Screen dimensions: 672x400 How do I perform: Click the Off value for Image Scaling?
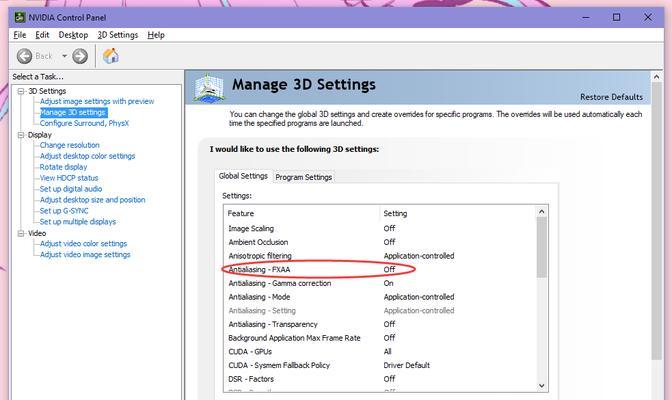[x=389, y=229]
